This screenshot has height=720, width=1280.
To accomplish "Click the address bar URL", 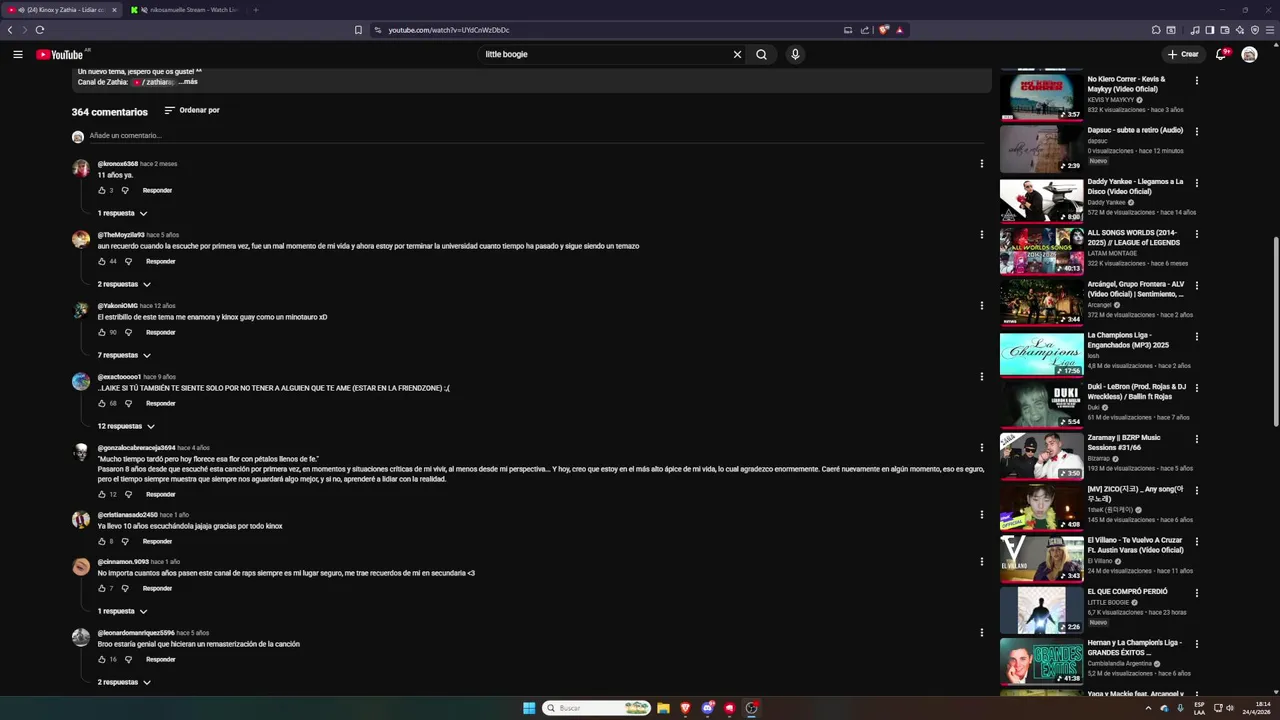I will [x=448, y=30].
